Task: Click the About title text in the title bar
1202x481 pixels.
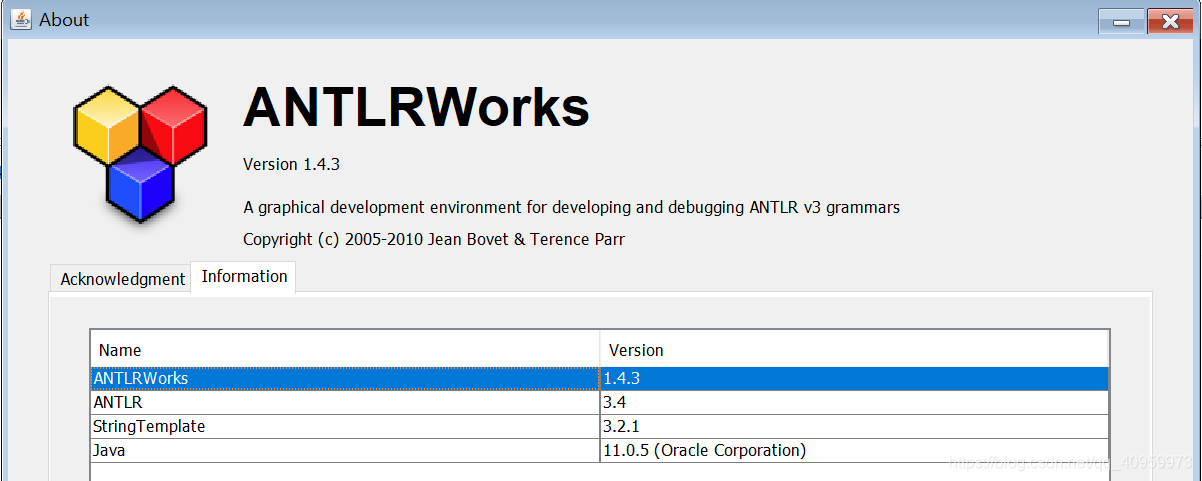Action: point(64,20)
